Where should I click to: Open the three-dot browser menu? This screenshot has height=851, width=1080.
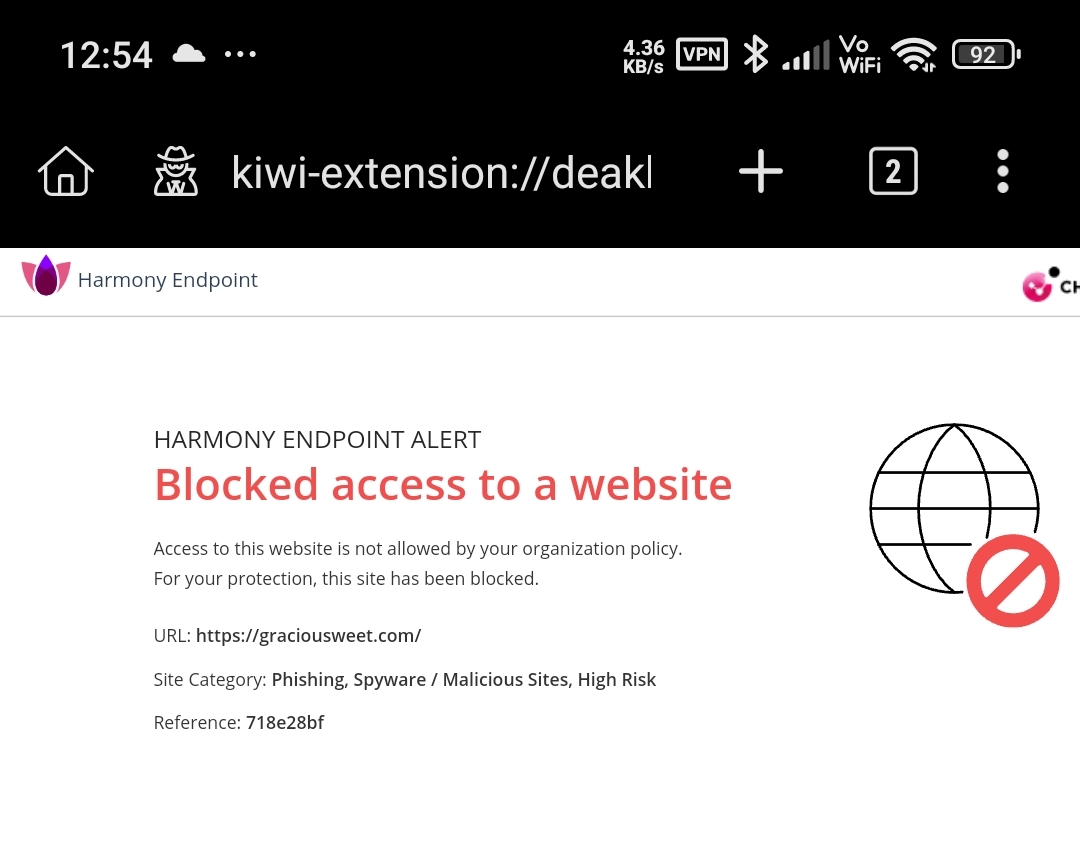1003,171
